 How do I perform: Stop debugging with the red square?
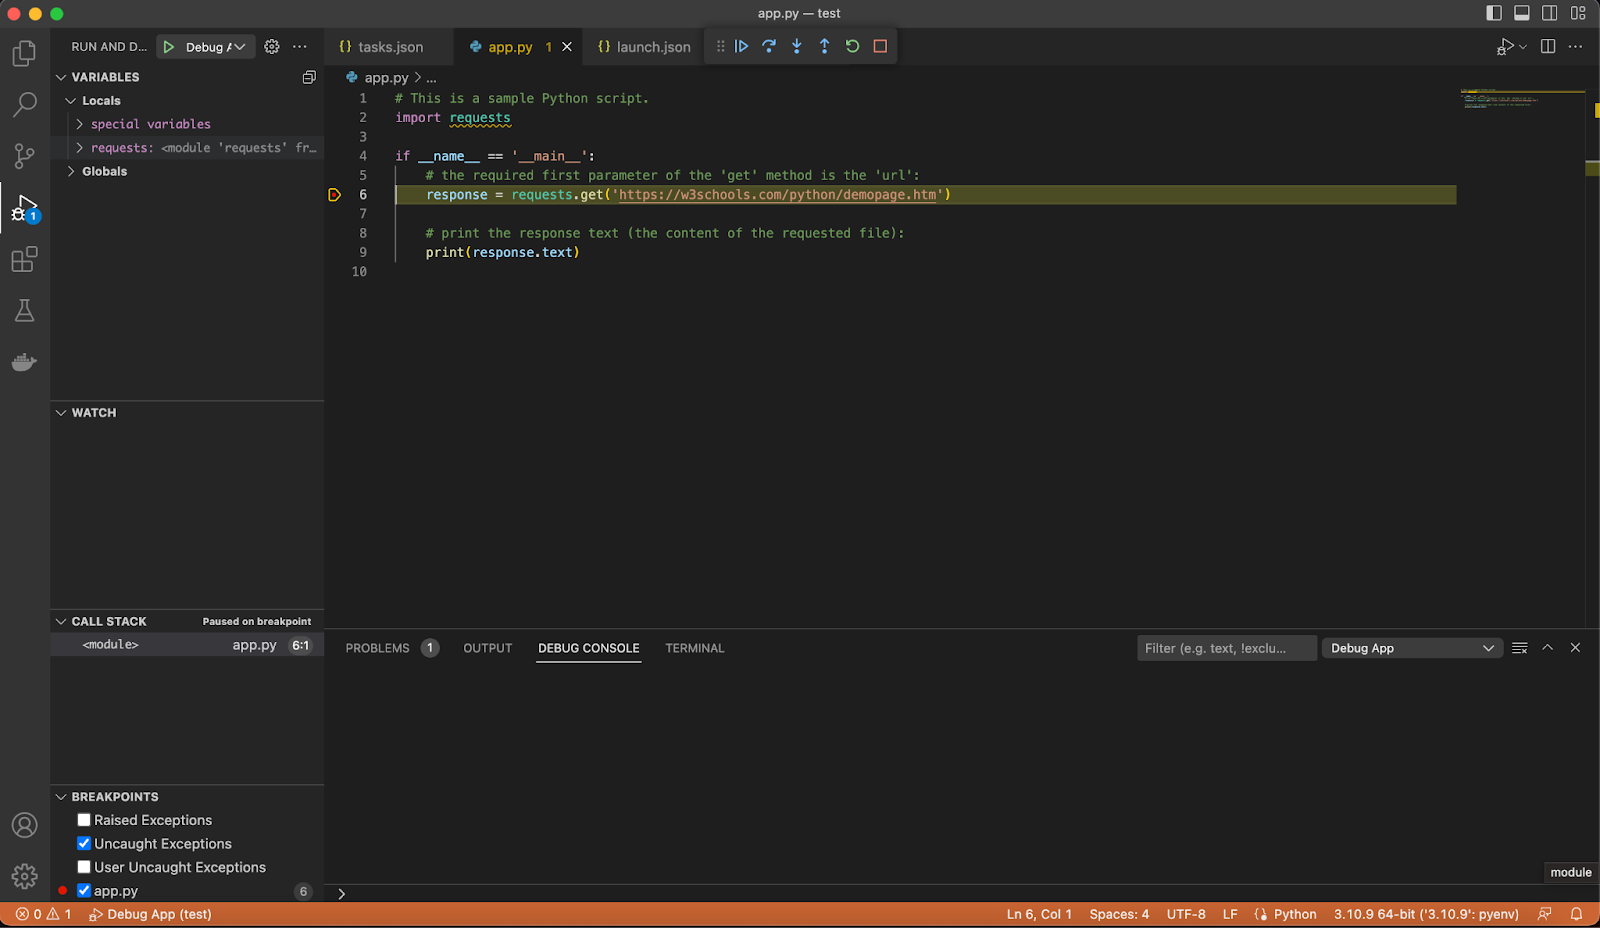click(879, 46)
